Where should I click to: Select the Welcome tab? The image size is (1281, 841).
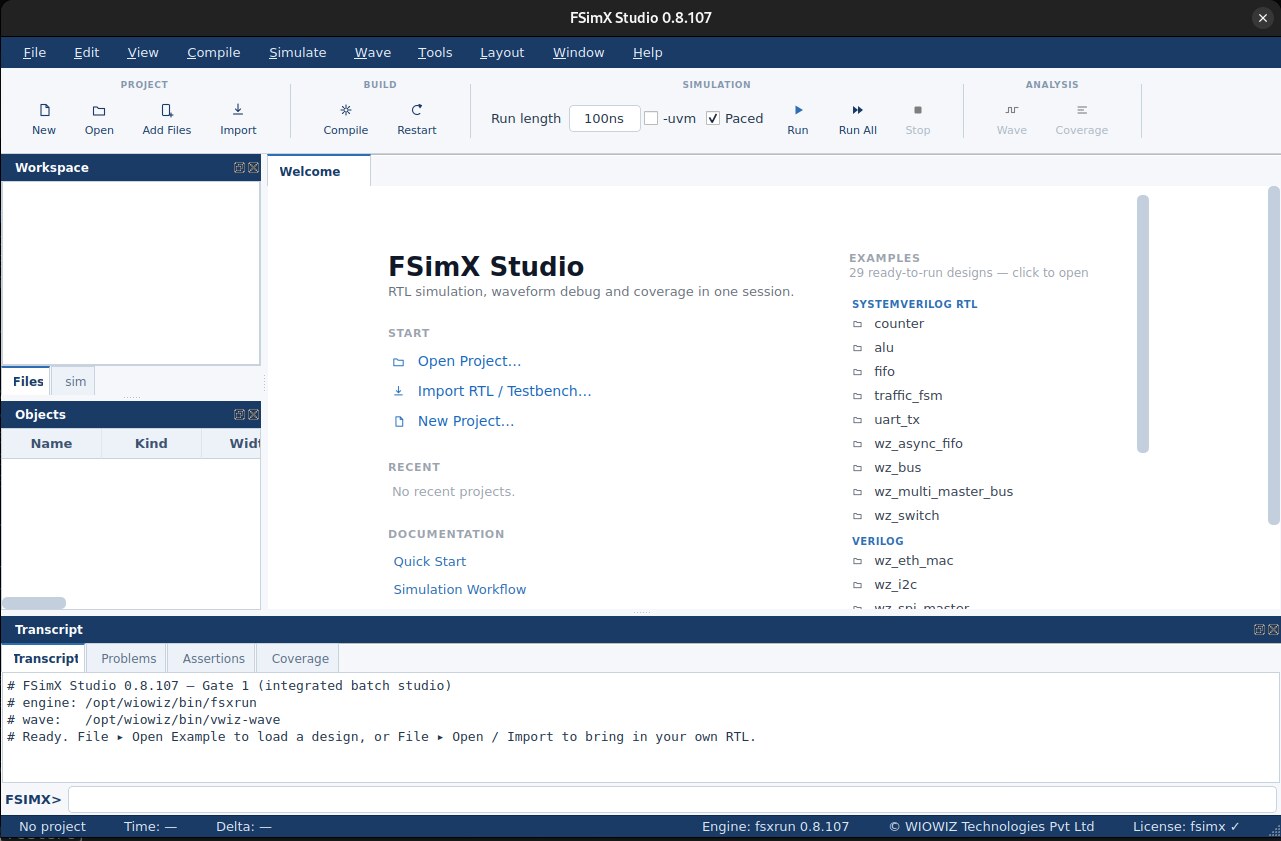(x=318, y=171)
